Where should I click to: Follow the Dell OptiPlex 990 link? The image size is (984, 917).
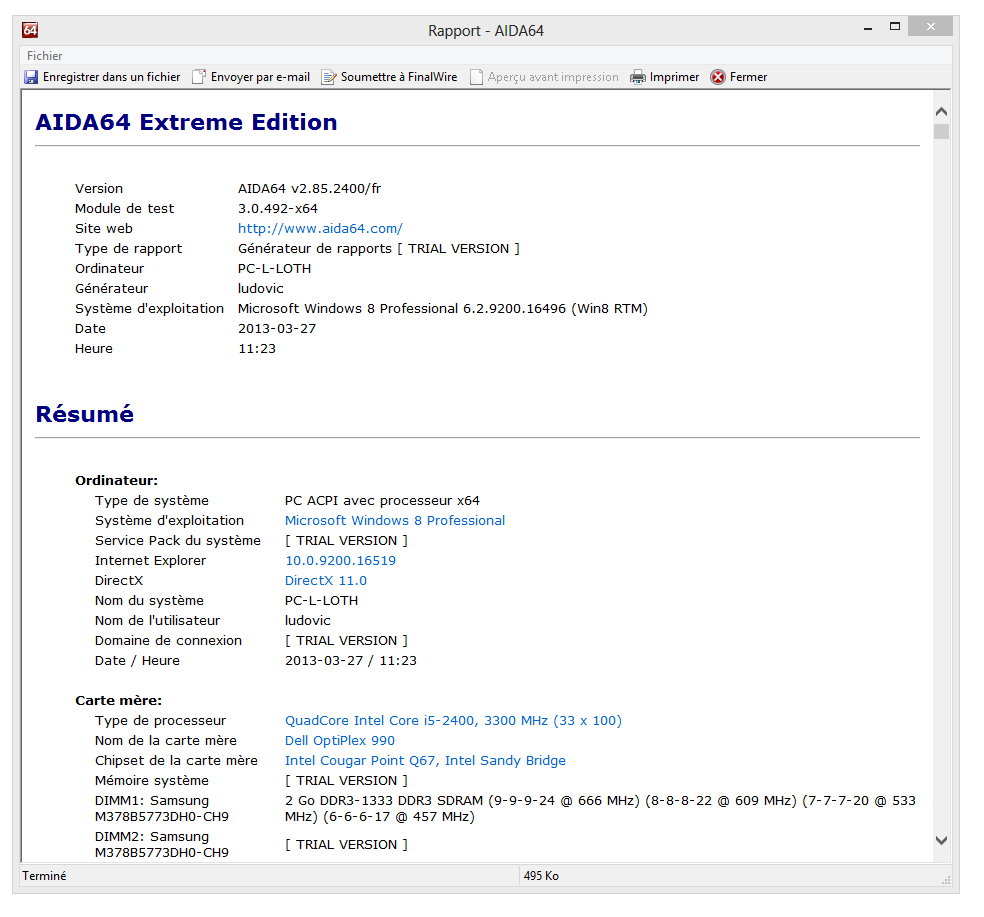point(340,741)
